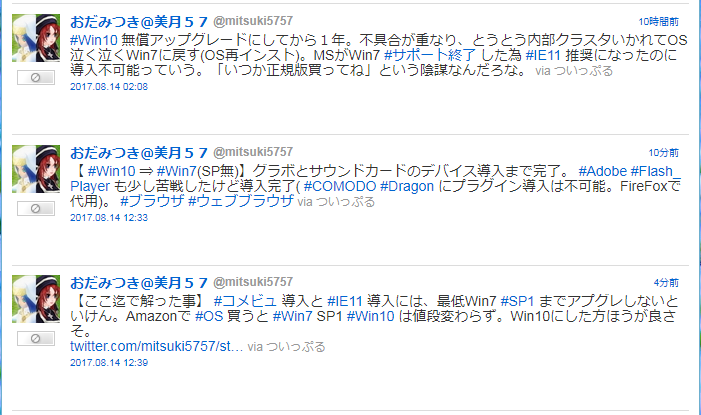Click the block icon under first tweet avatar
Image resolution: width=701 pixels, height=415 pixels.
(36, 78)
